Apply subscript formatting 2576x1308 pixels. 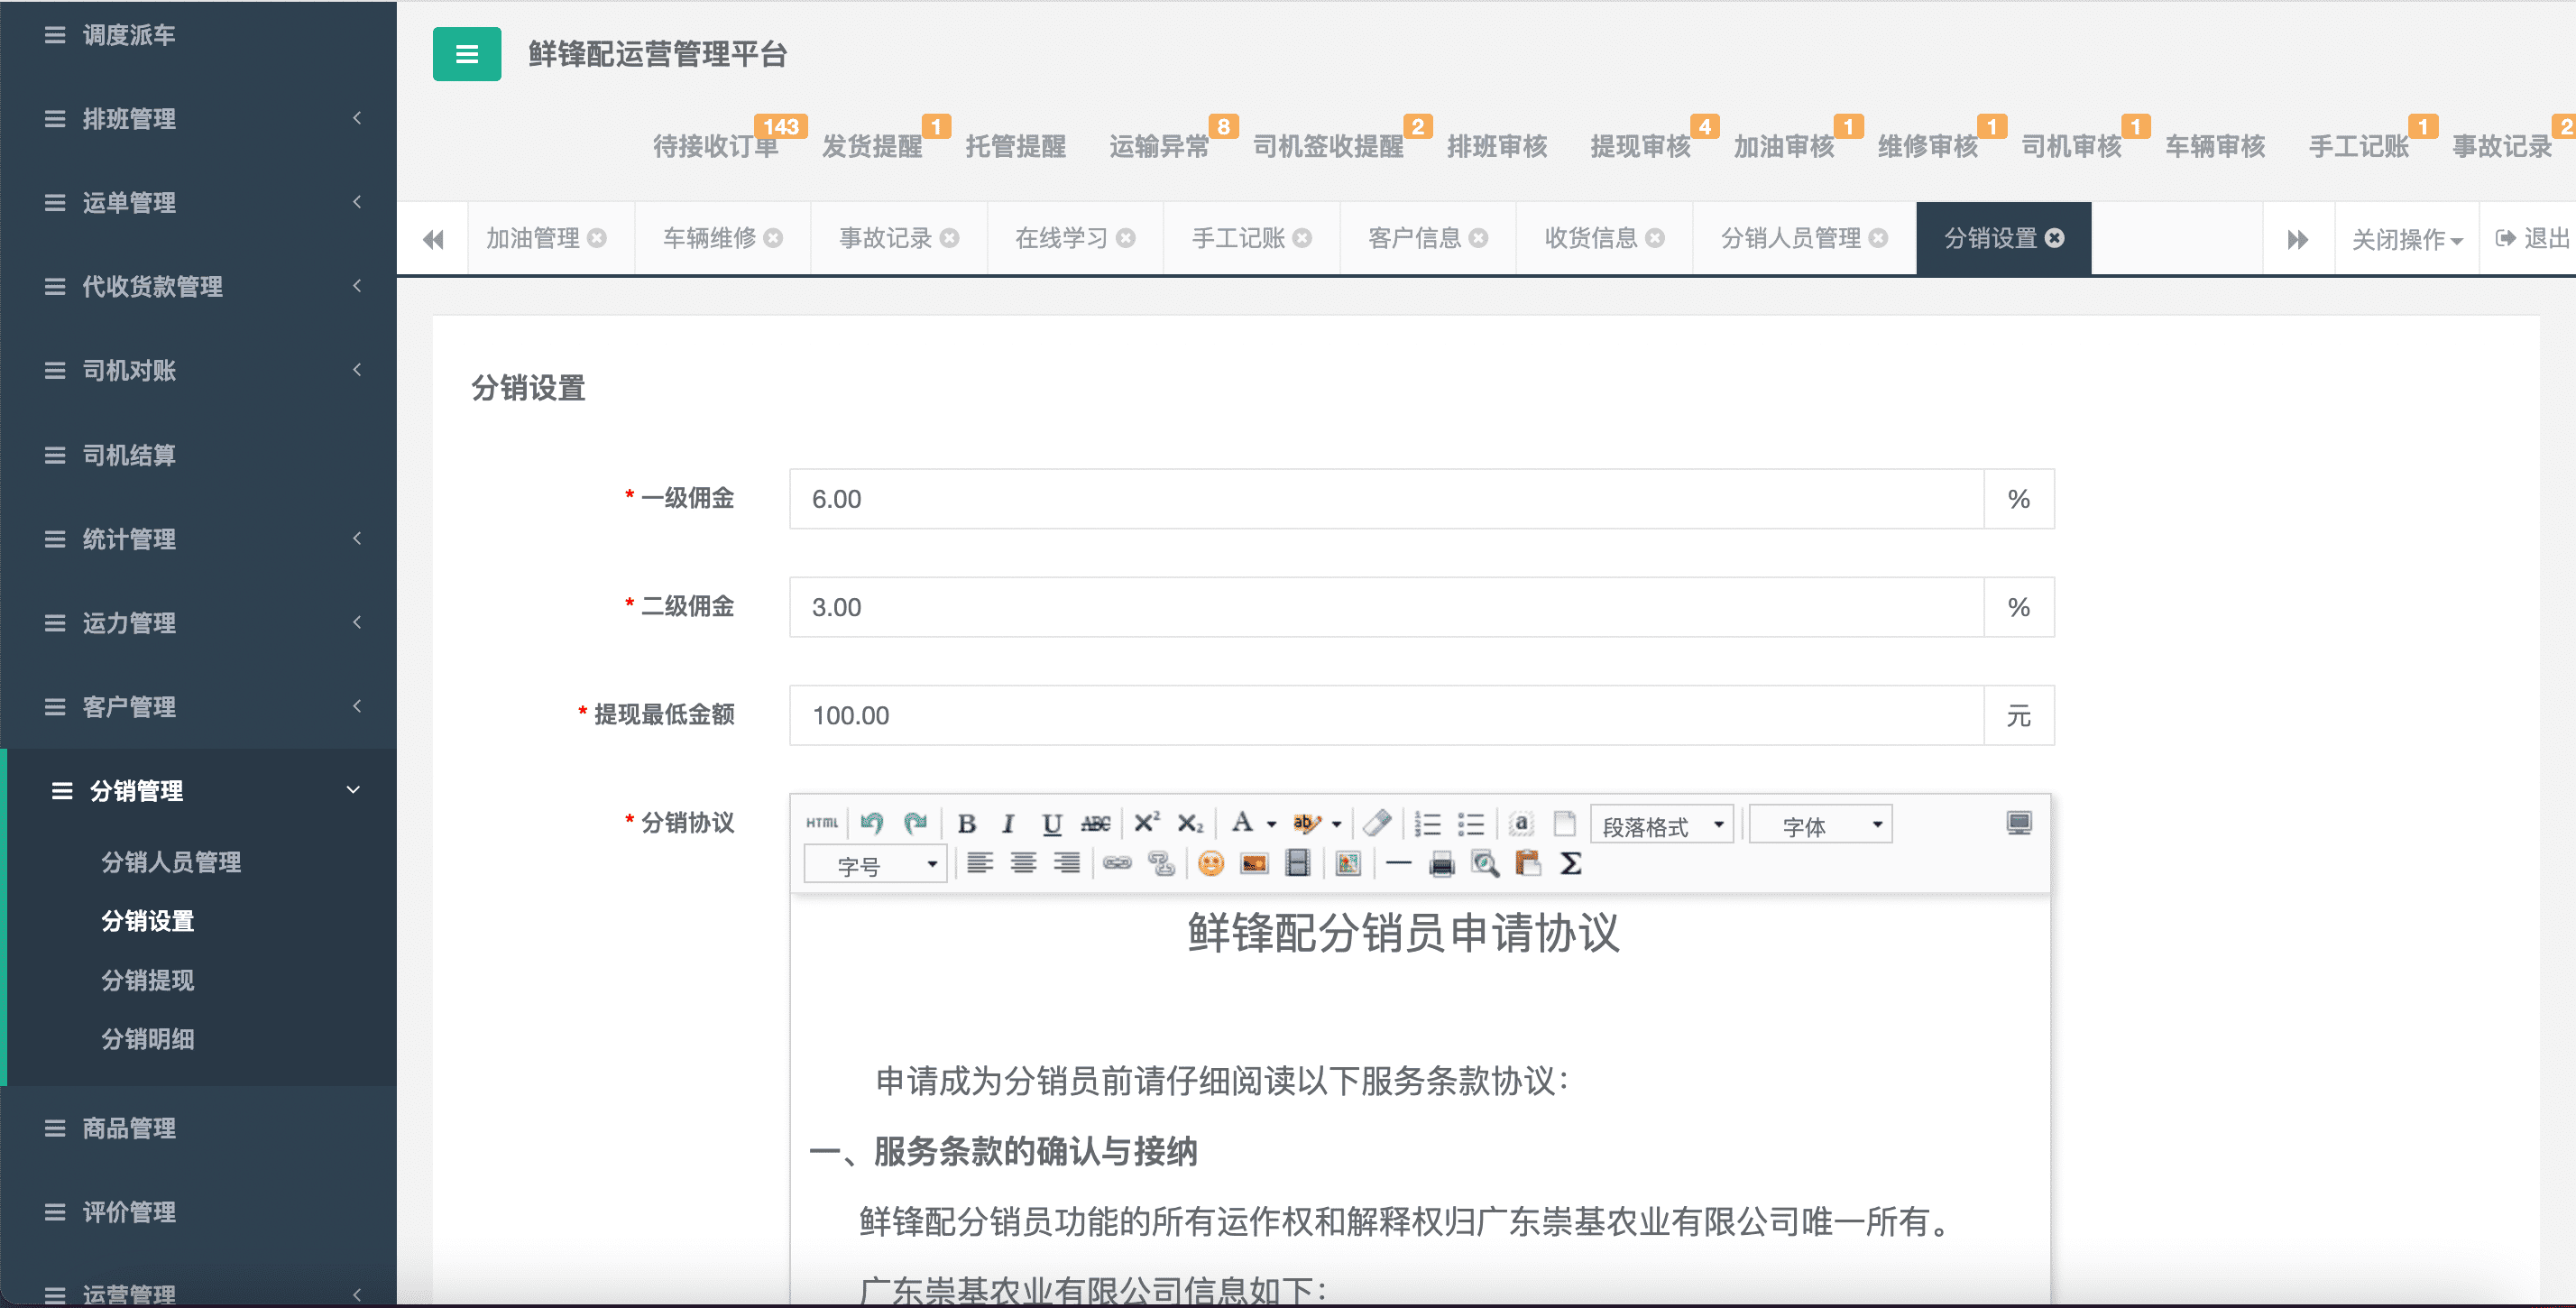click(1189, 823)
